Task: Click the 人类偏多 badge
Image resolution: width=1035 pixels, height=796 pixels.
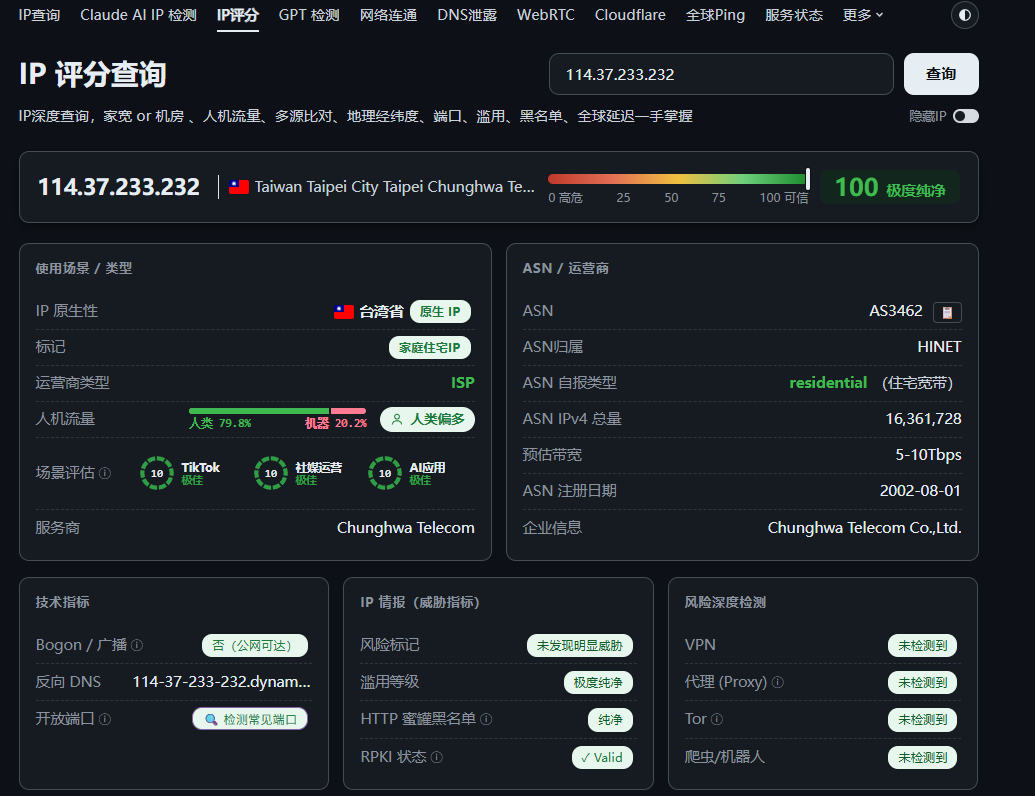Action: 428,419
